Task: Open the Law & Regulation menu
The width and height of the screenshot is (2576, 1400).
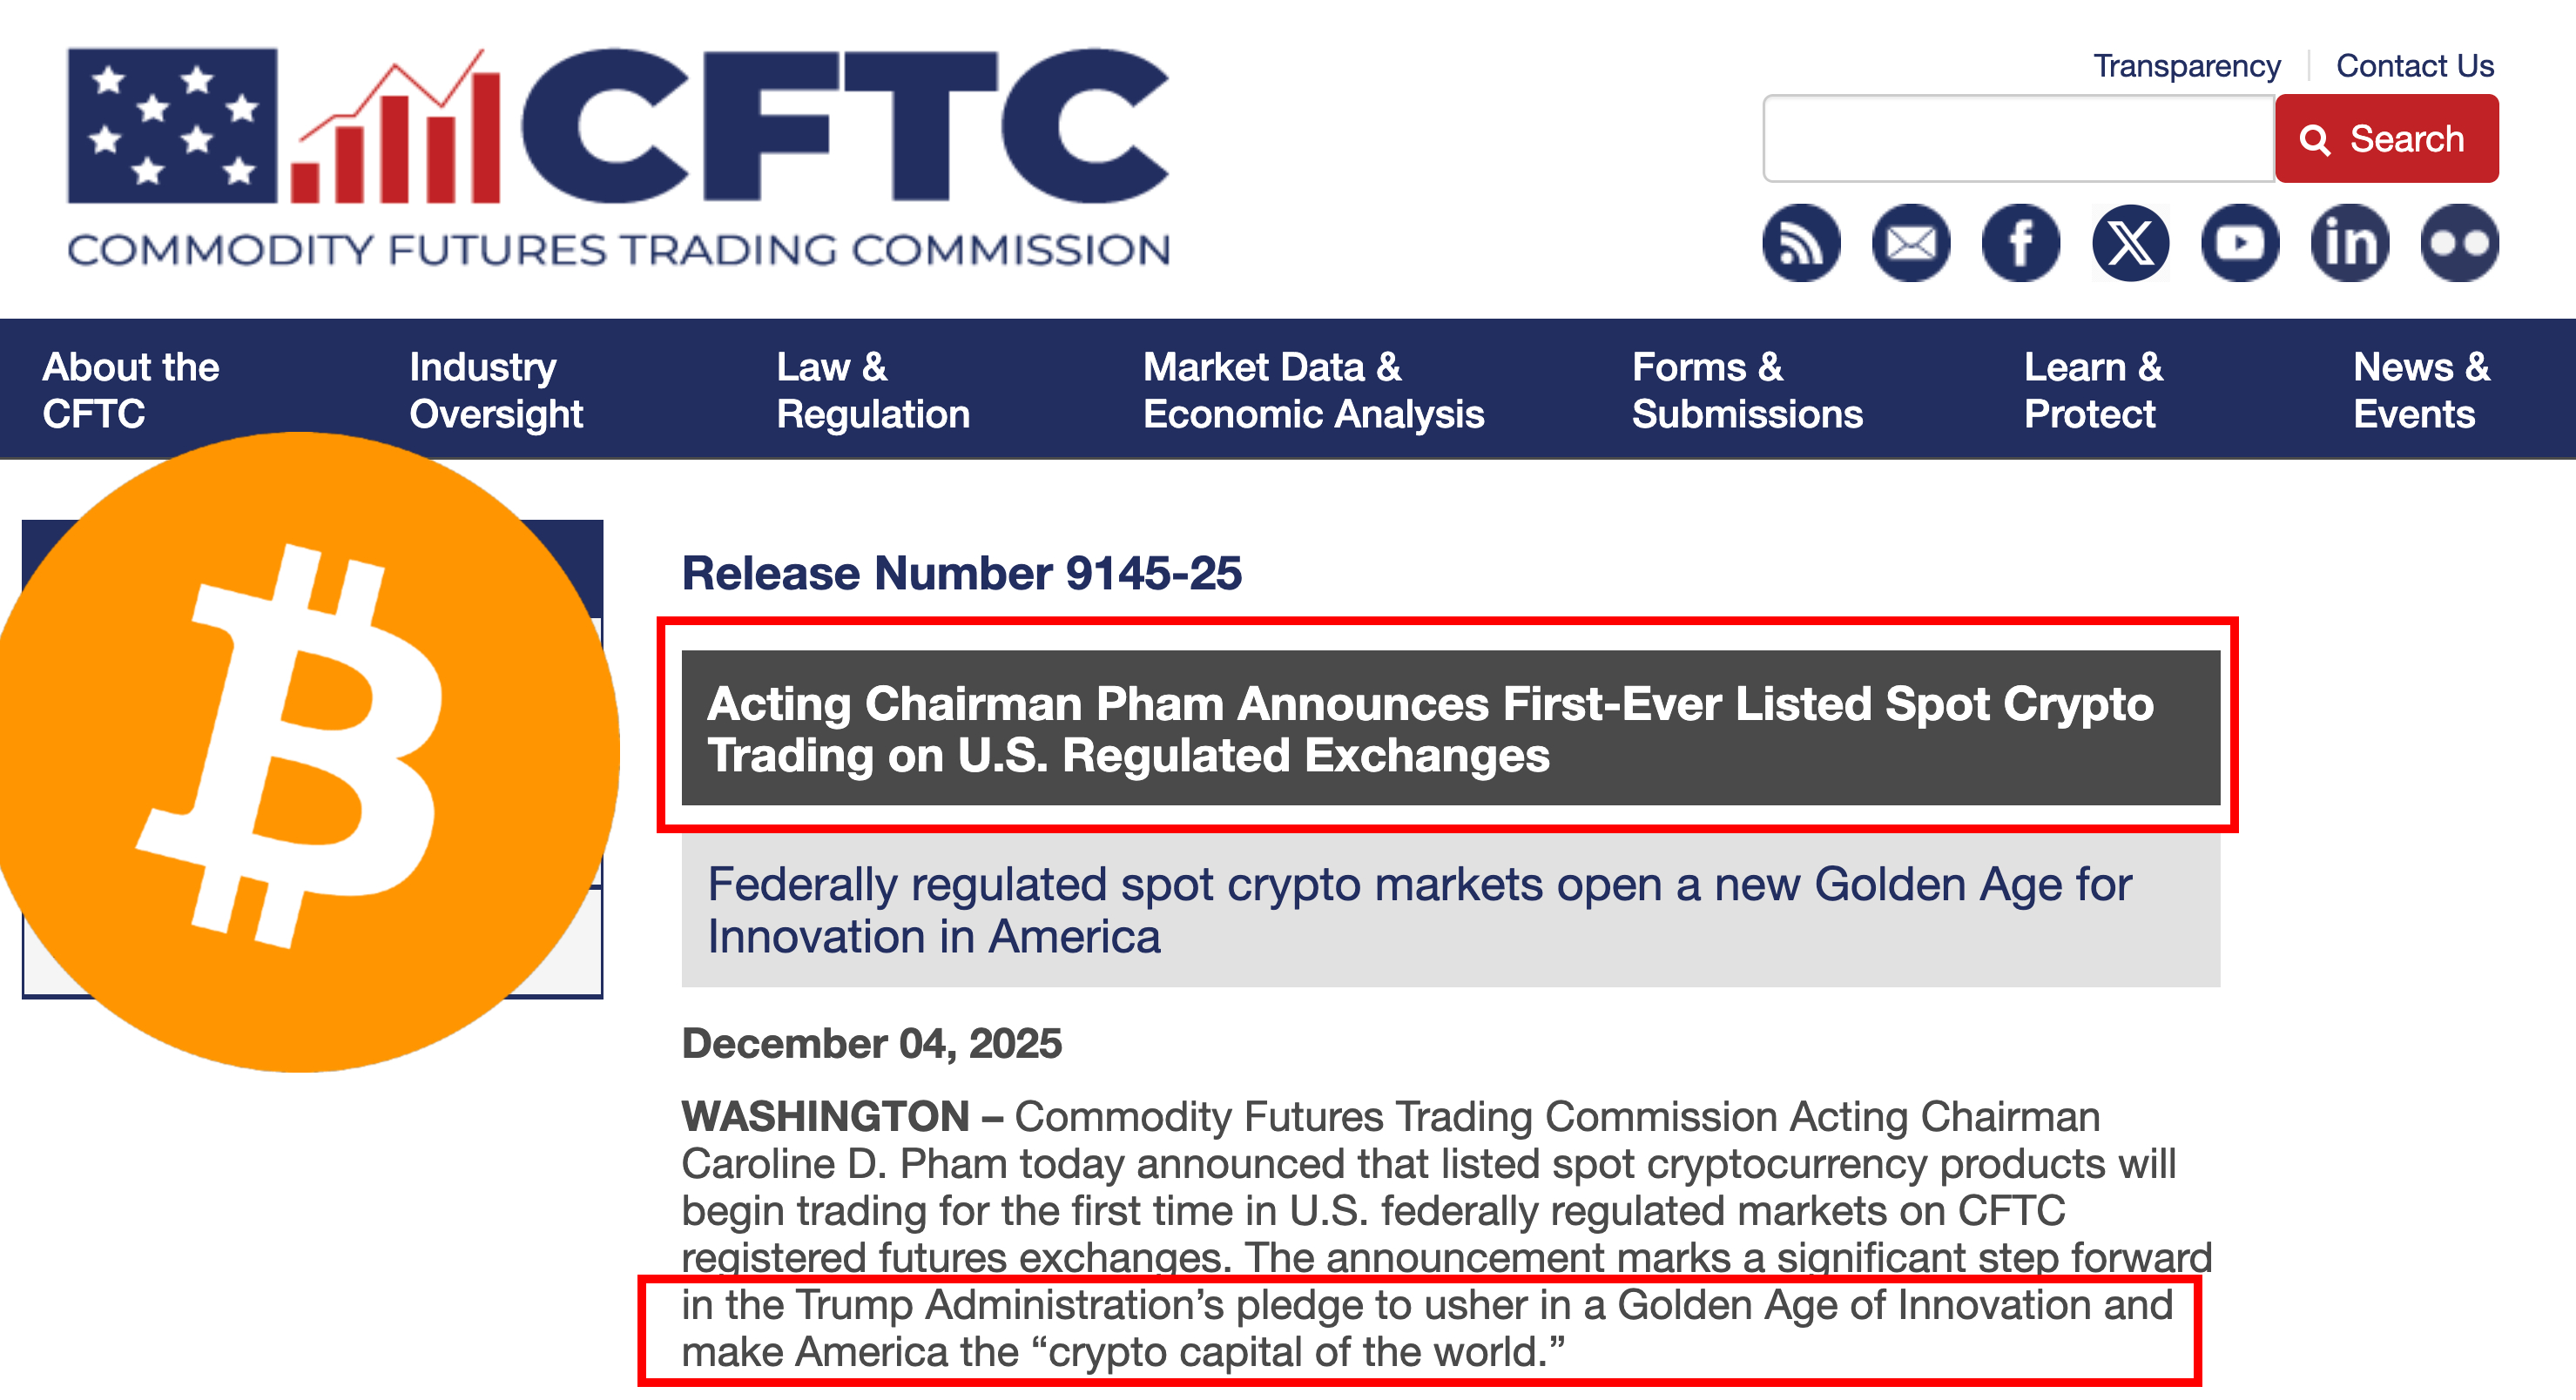Action: click(873, 390)
